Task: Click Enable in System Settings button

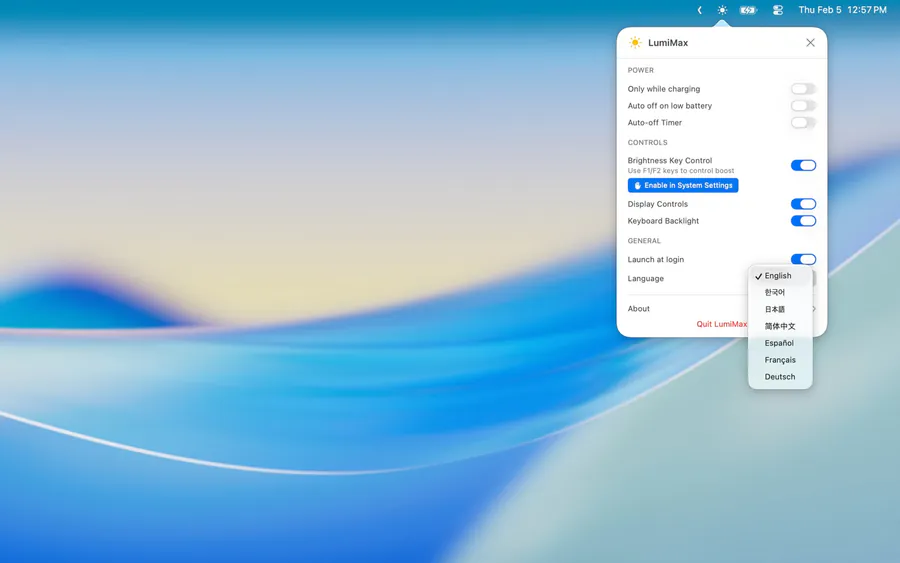Action: pos(683,185)
